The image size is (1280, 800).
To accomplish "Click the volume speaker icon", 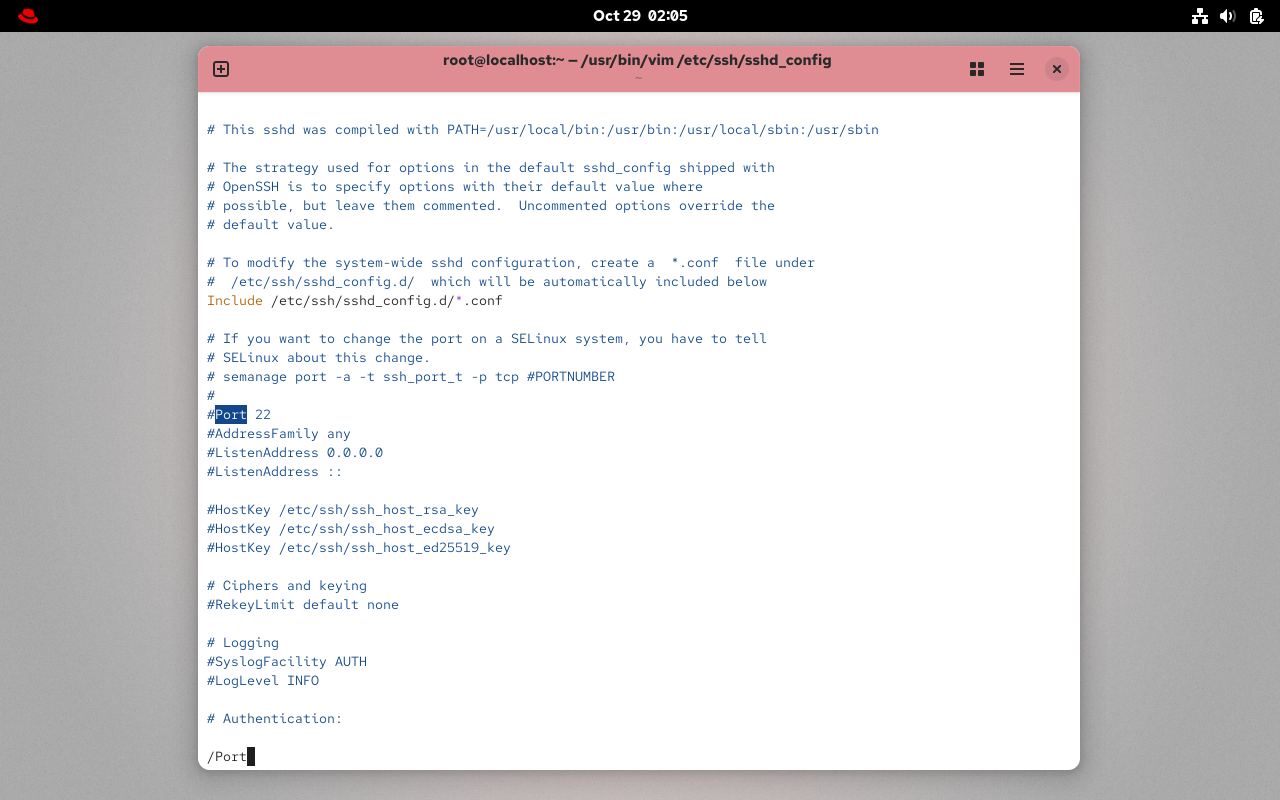I will tap(1227, 16).
